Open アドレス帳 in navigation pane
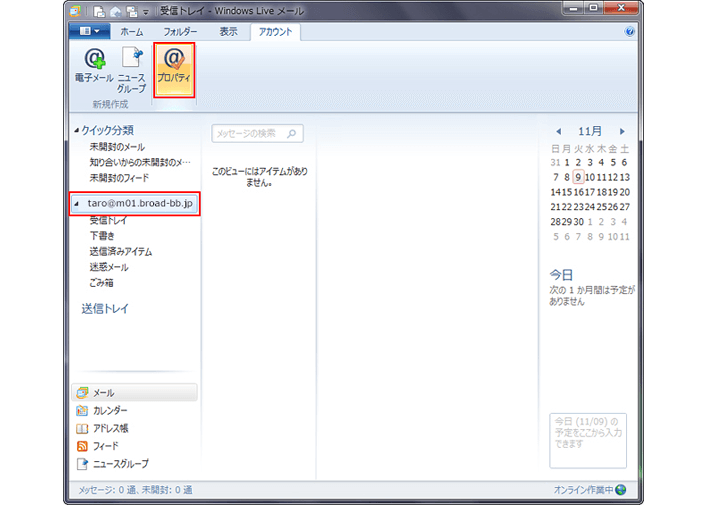Screen dimensions: 710x505 pyautogui.click(x=108, y=428)
